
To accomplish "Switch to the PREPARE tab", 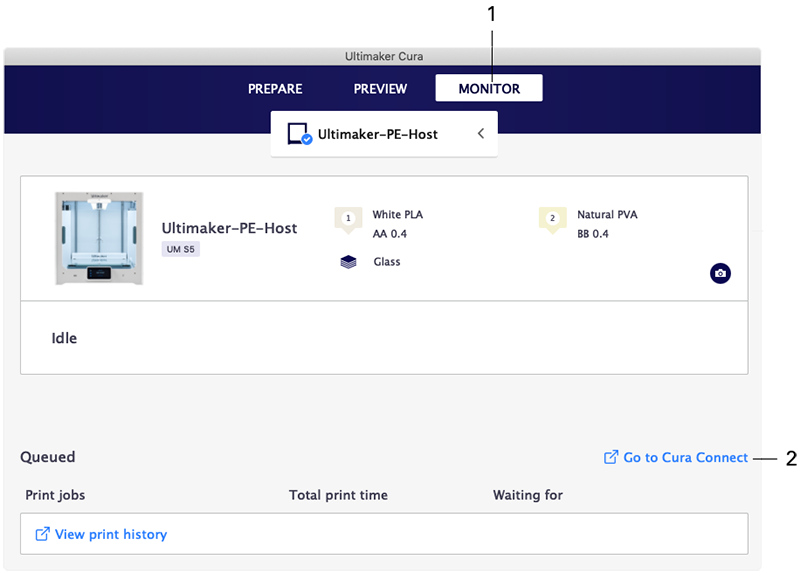I will pyautogui.click(x=275, y=89).
